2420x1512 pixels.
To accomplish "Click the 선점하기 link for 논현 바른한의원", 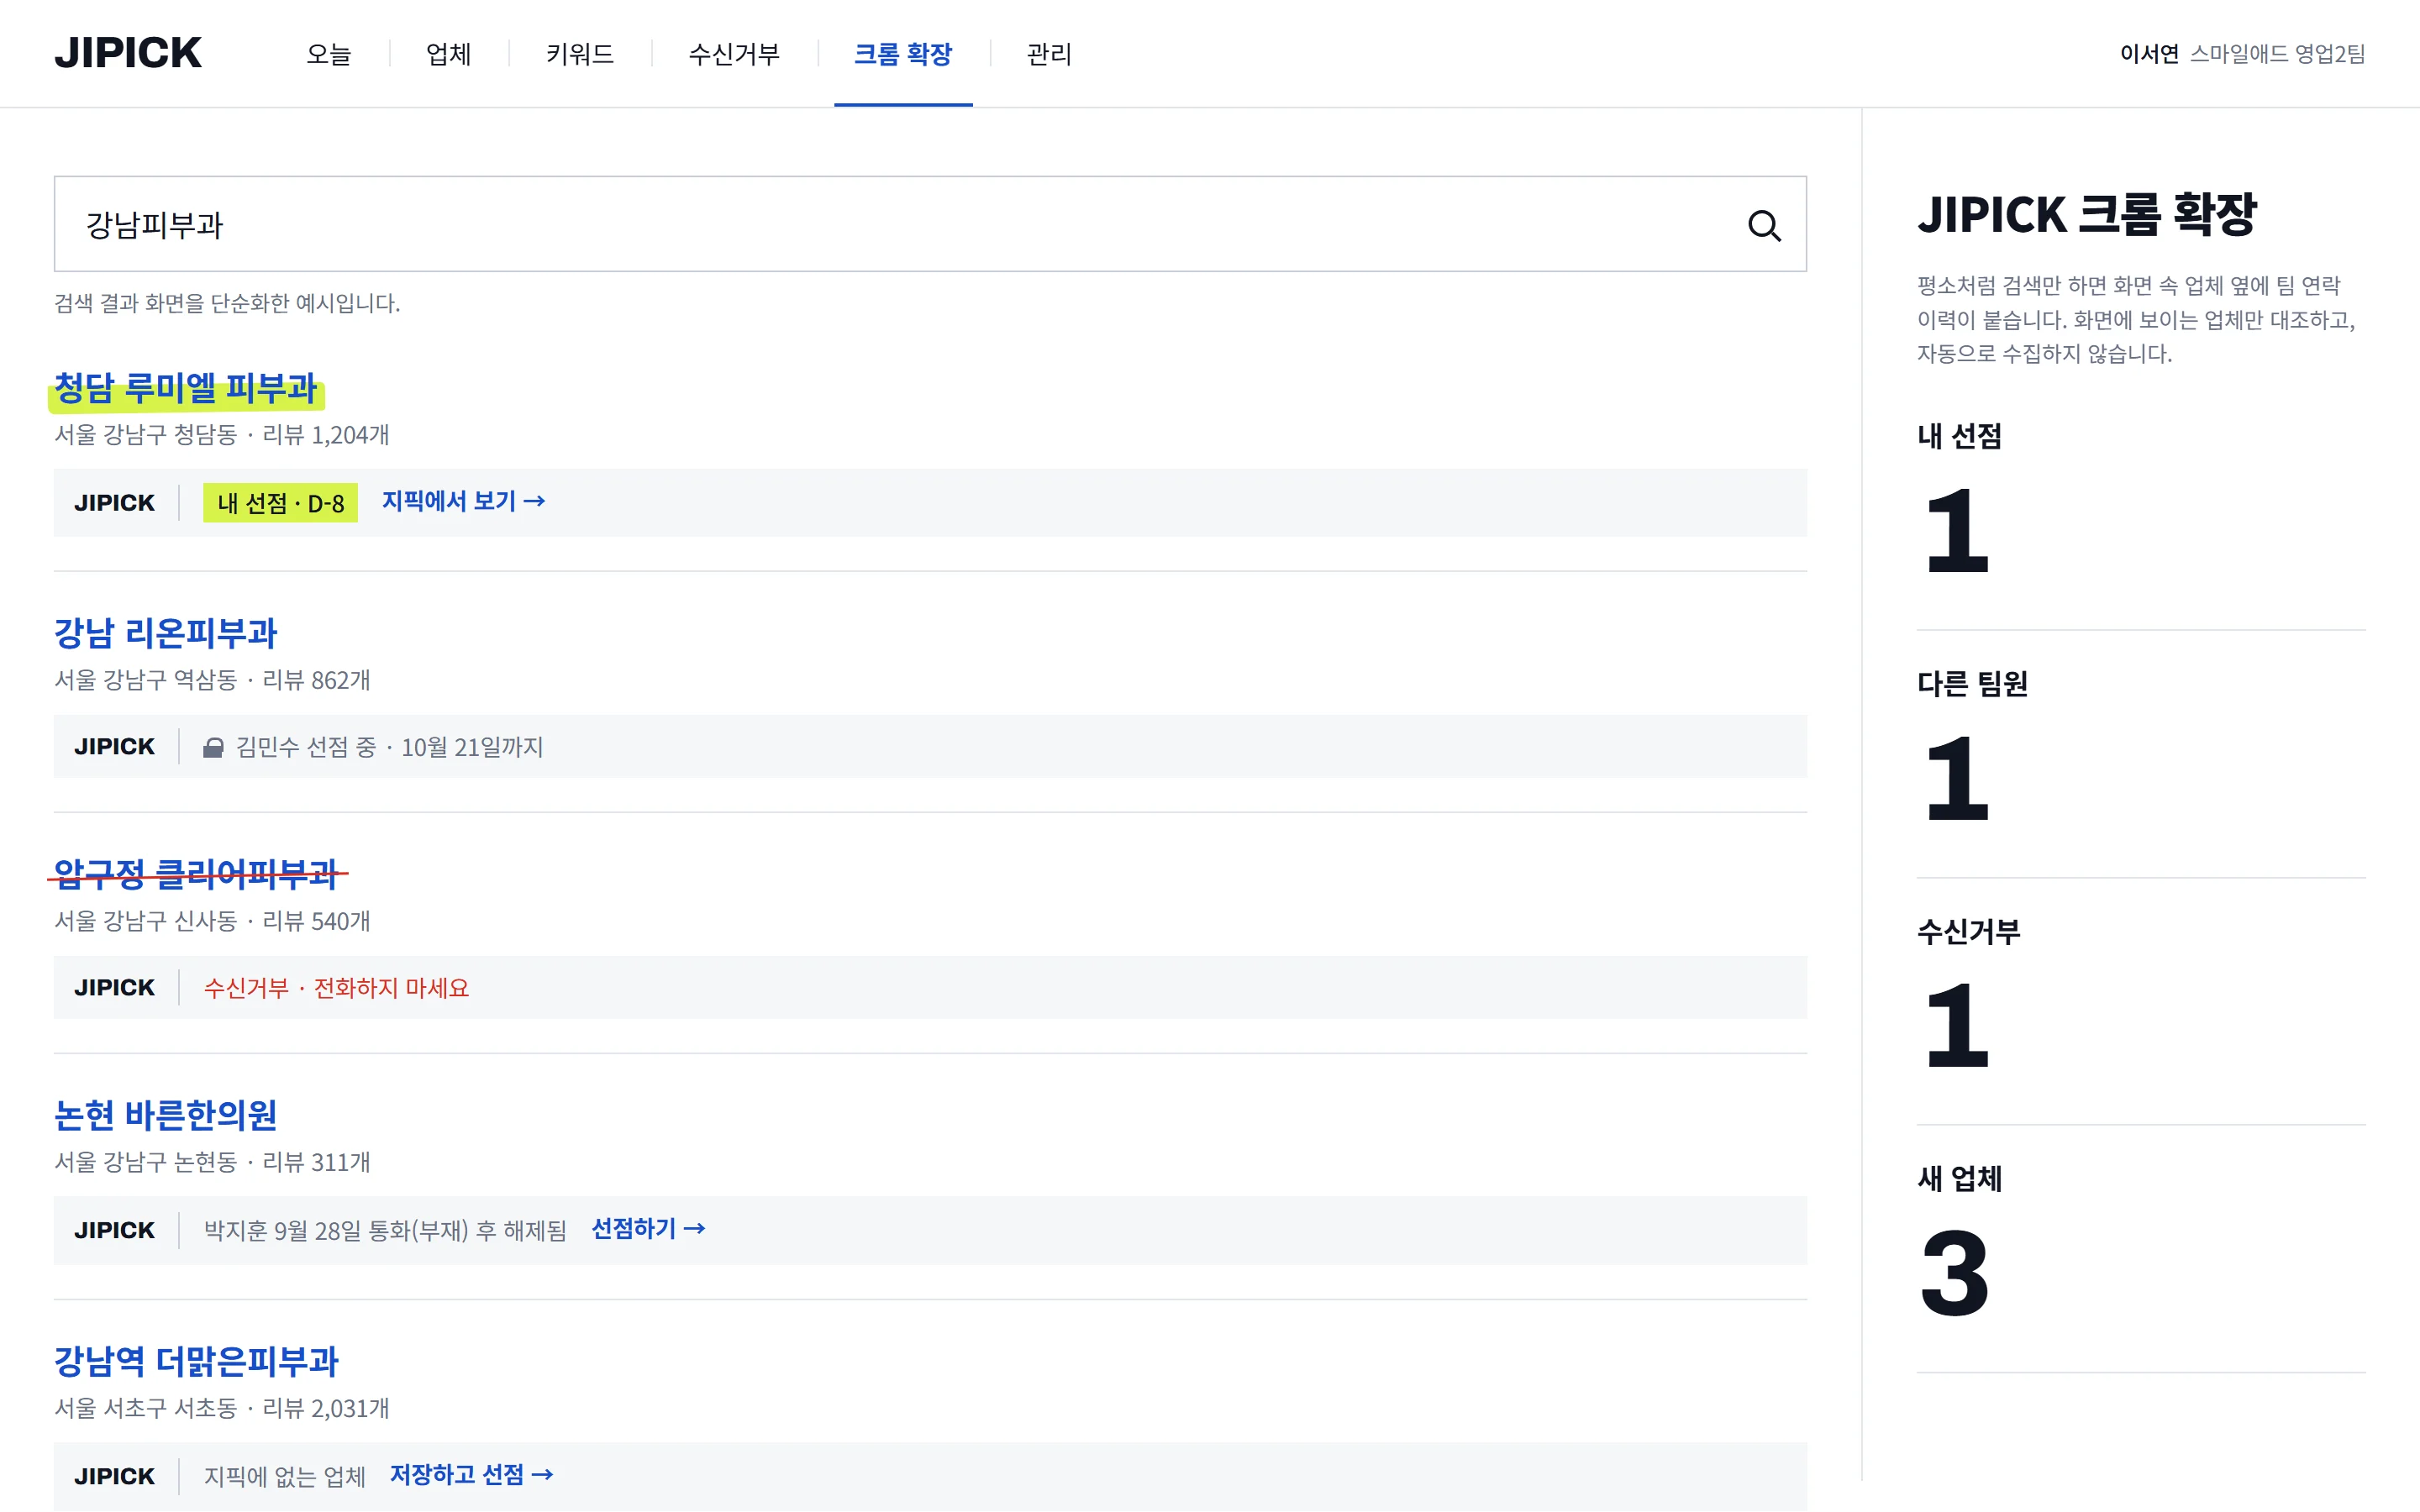I will (x=649, y=1228).
